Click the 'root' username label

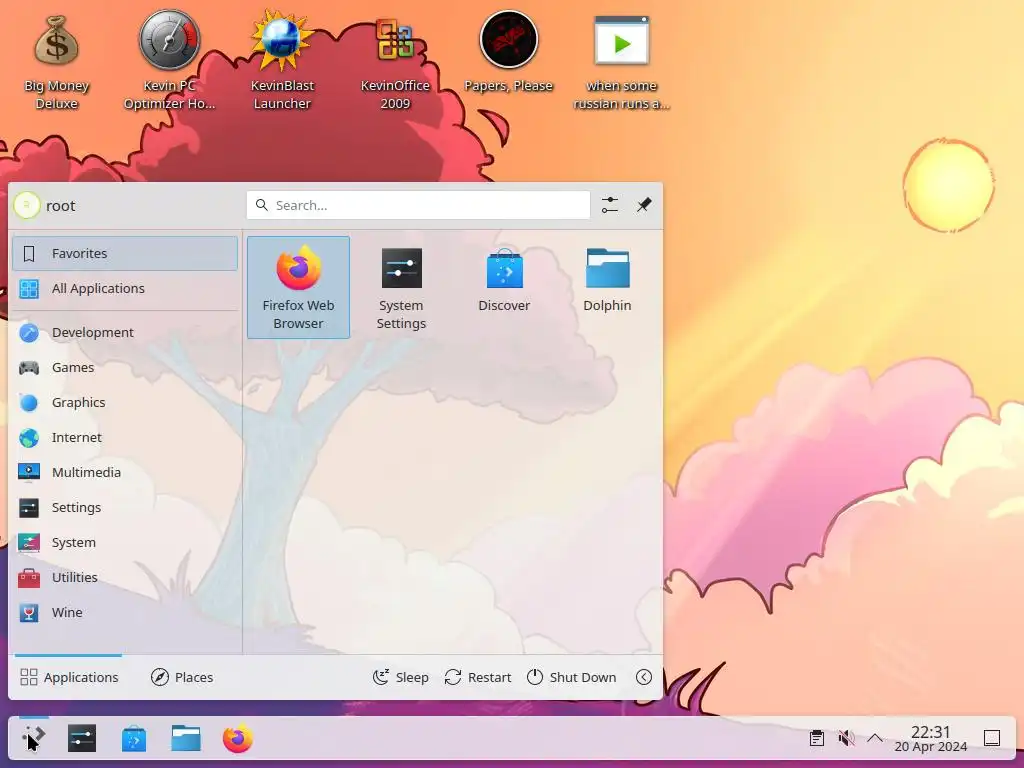tap(61, 206)
